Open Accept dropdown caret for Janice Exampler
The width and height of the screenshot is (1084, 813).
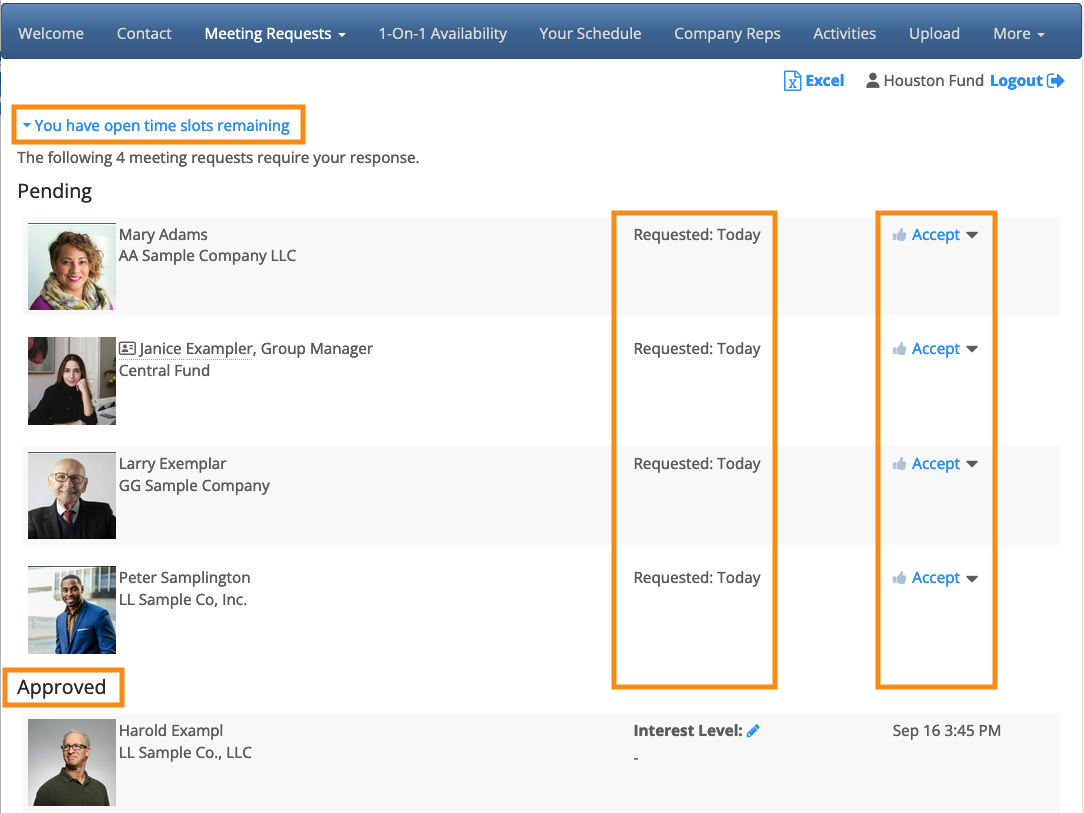click(972, 349)
